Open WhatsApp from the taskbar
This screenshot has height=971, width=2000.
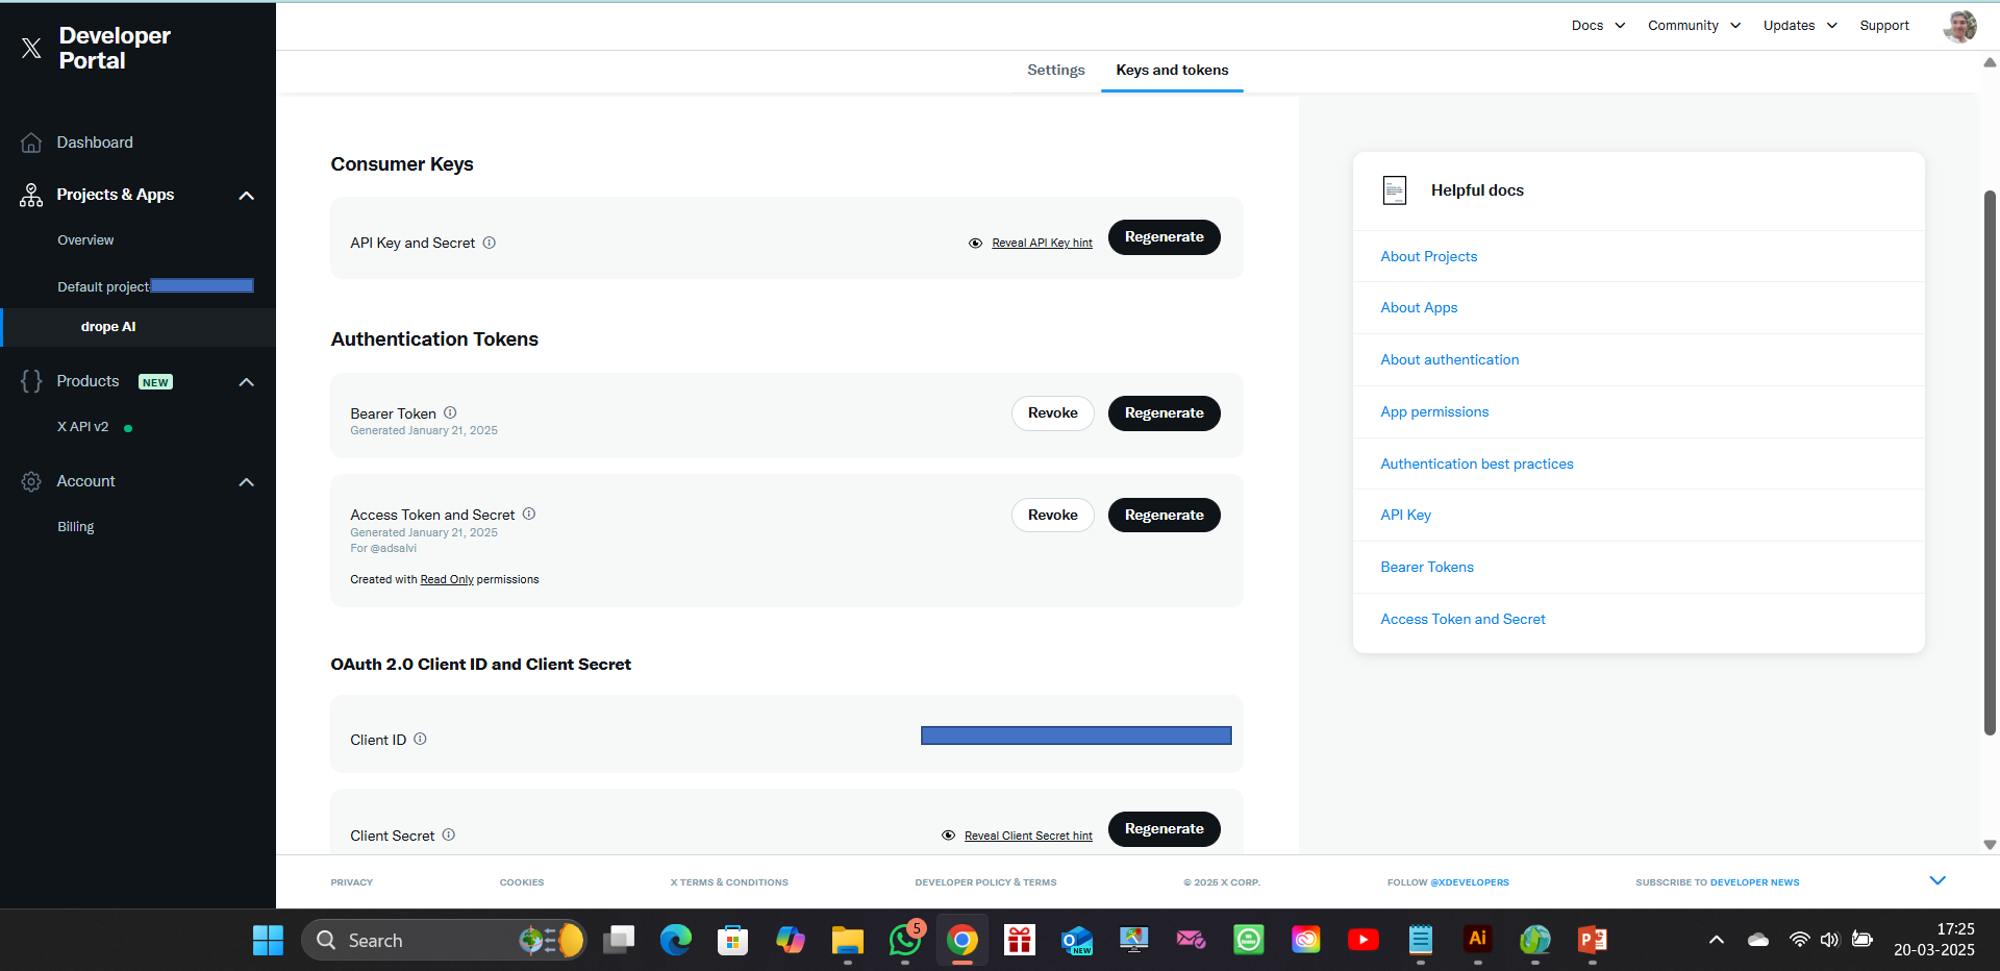click(x=905, y=940)
